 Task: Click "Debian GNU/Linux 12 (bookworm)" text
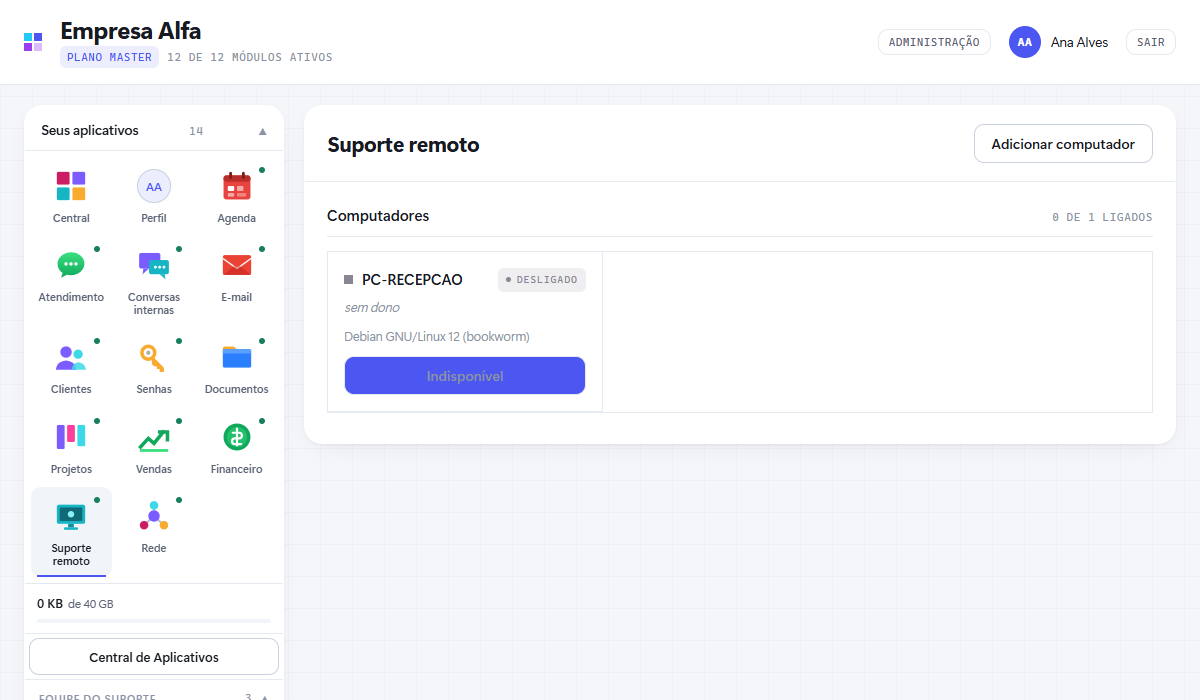coord(437,336)
